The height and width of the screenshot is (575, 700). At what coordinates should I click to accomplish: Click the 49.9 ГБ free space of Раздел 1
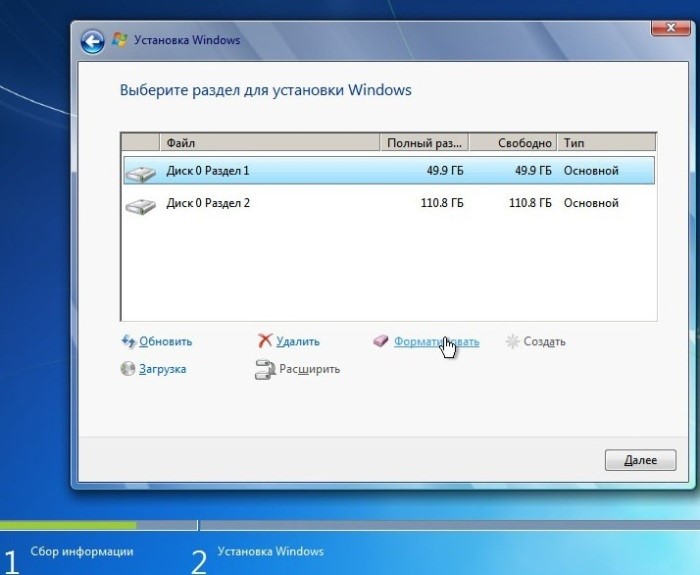pyautogui.click(x=533, y=171)
